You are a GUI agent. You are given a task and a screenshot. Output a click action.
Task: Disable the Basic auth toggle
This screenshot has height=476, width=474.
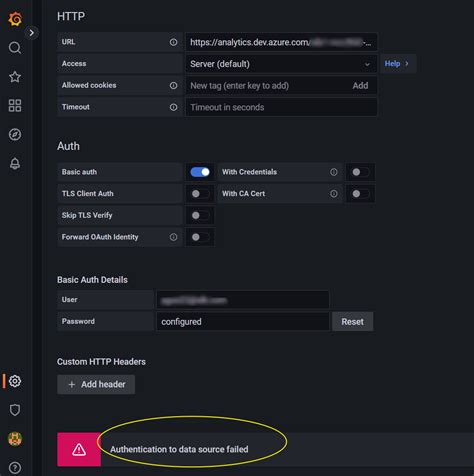click(x=200, y=172)
